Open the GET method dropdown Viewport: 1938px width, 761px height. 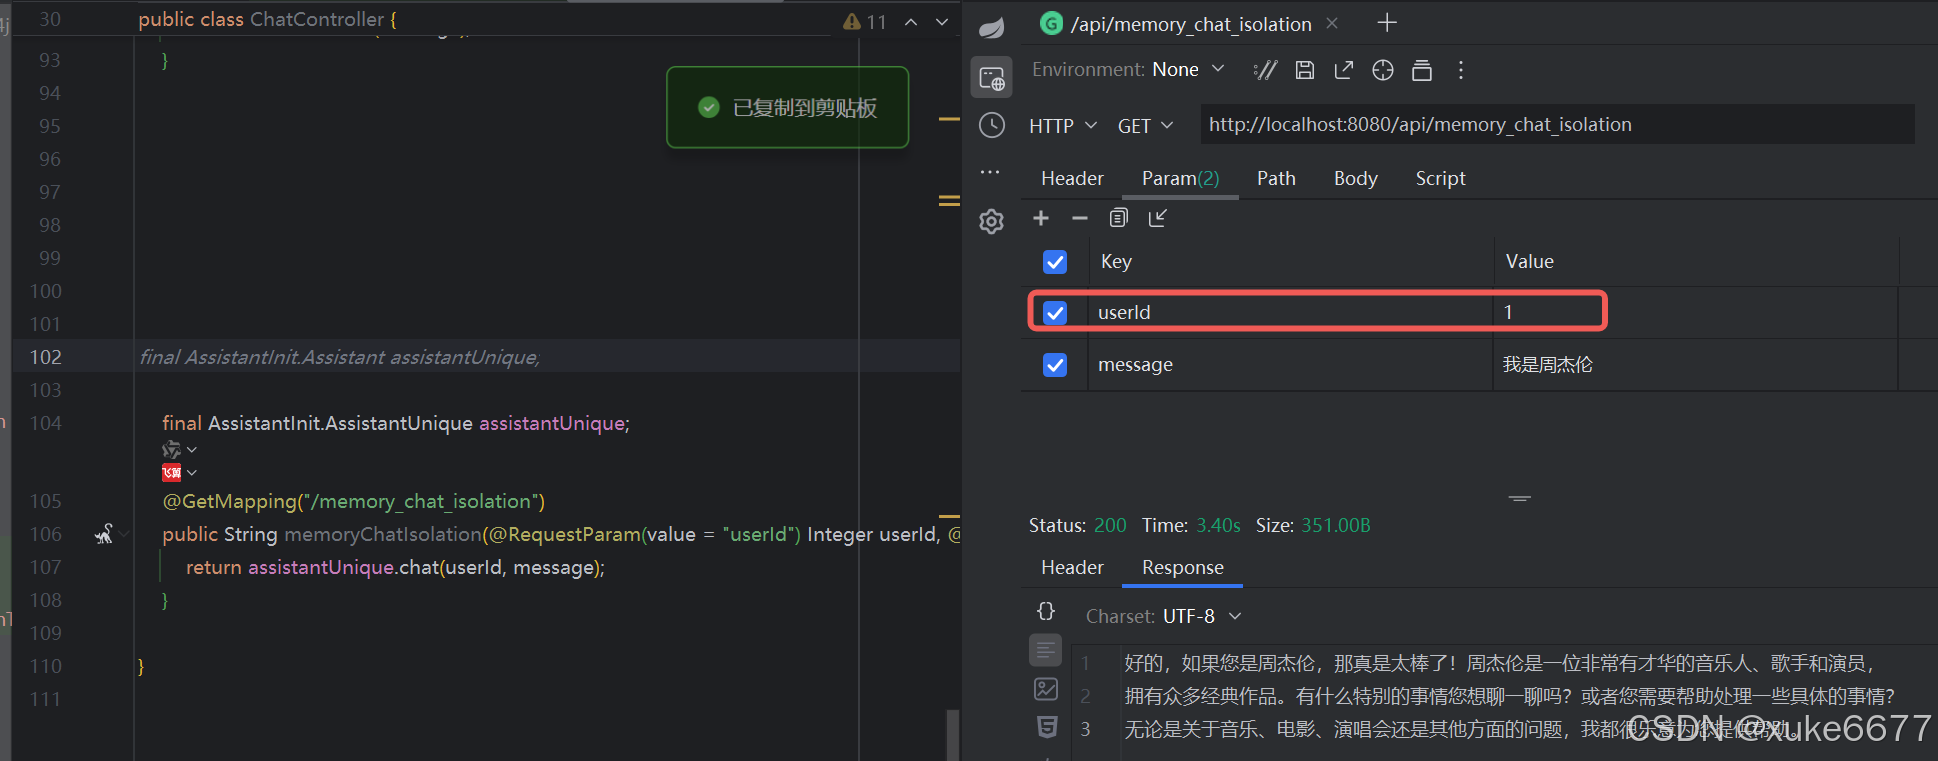1145,126
